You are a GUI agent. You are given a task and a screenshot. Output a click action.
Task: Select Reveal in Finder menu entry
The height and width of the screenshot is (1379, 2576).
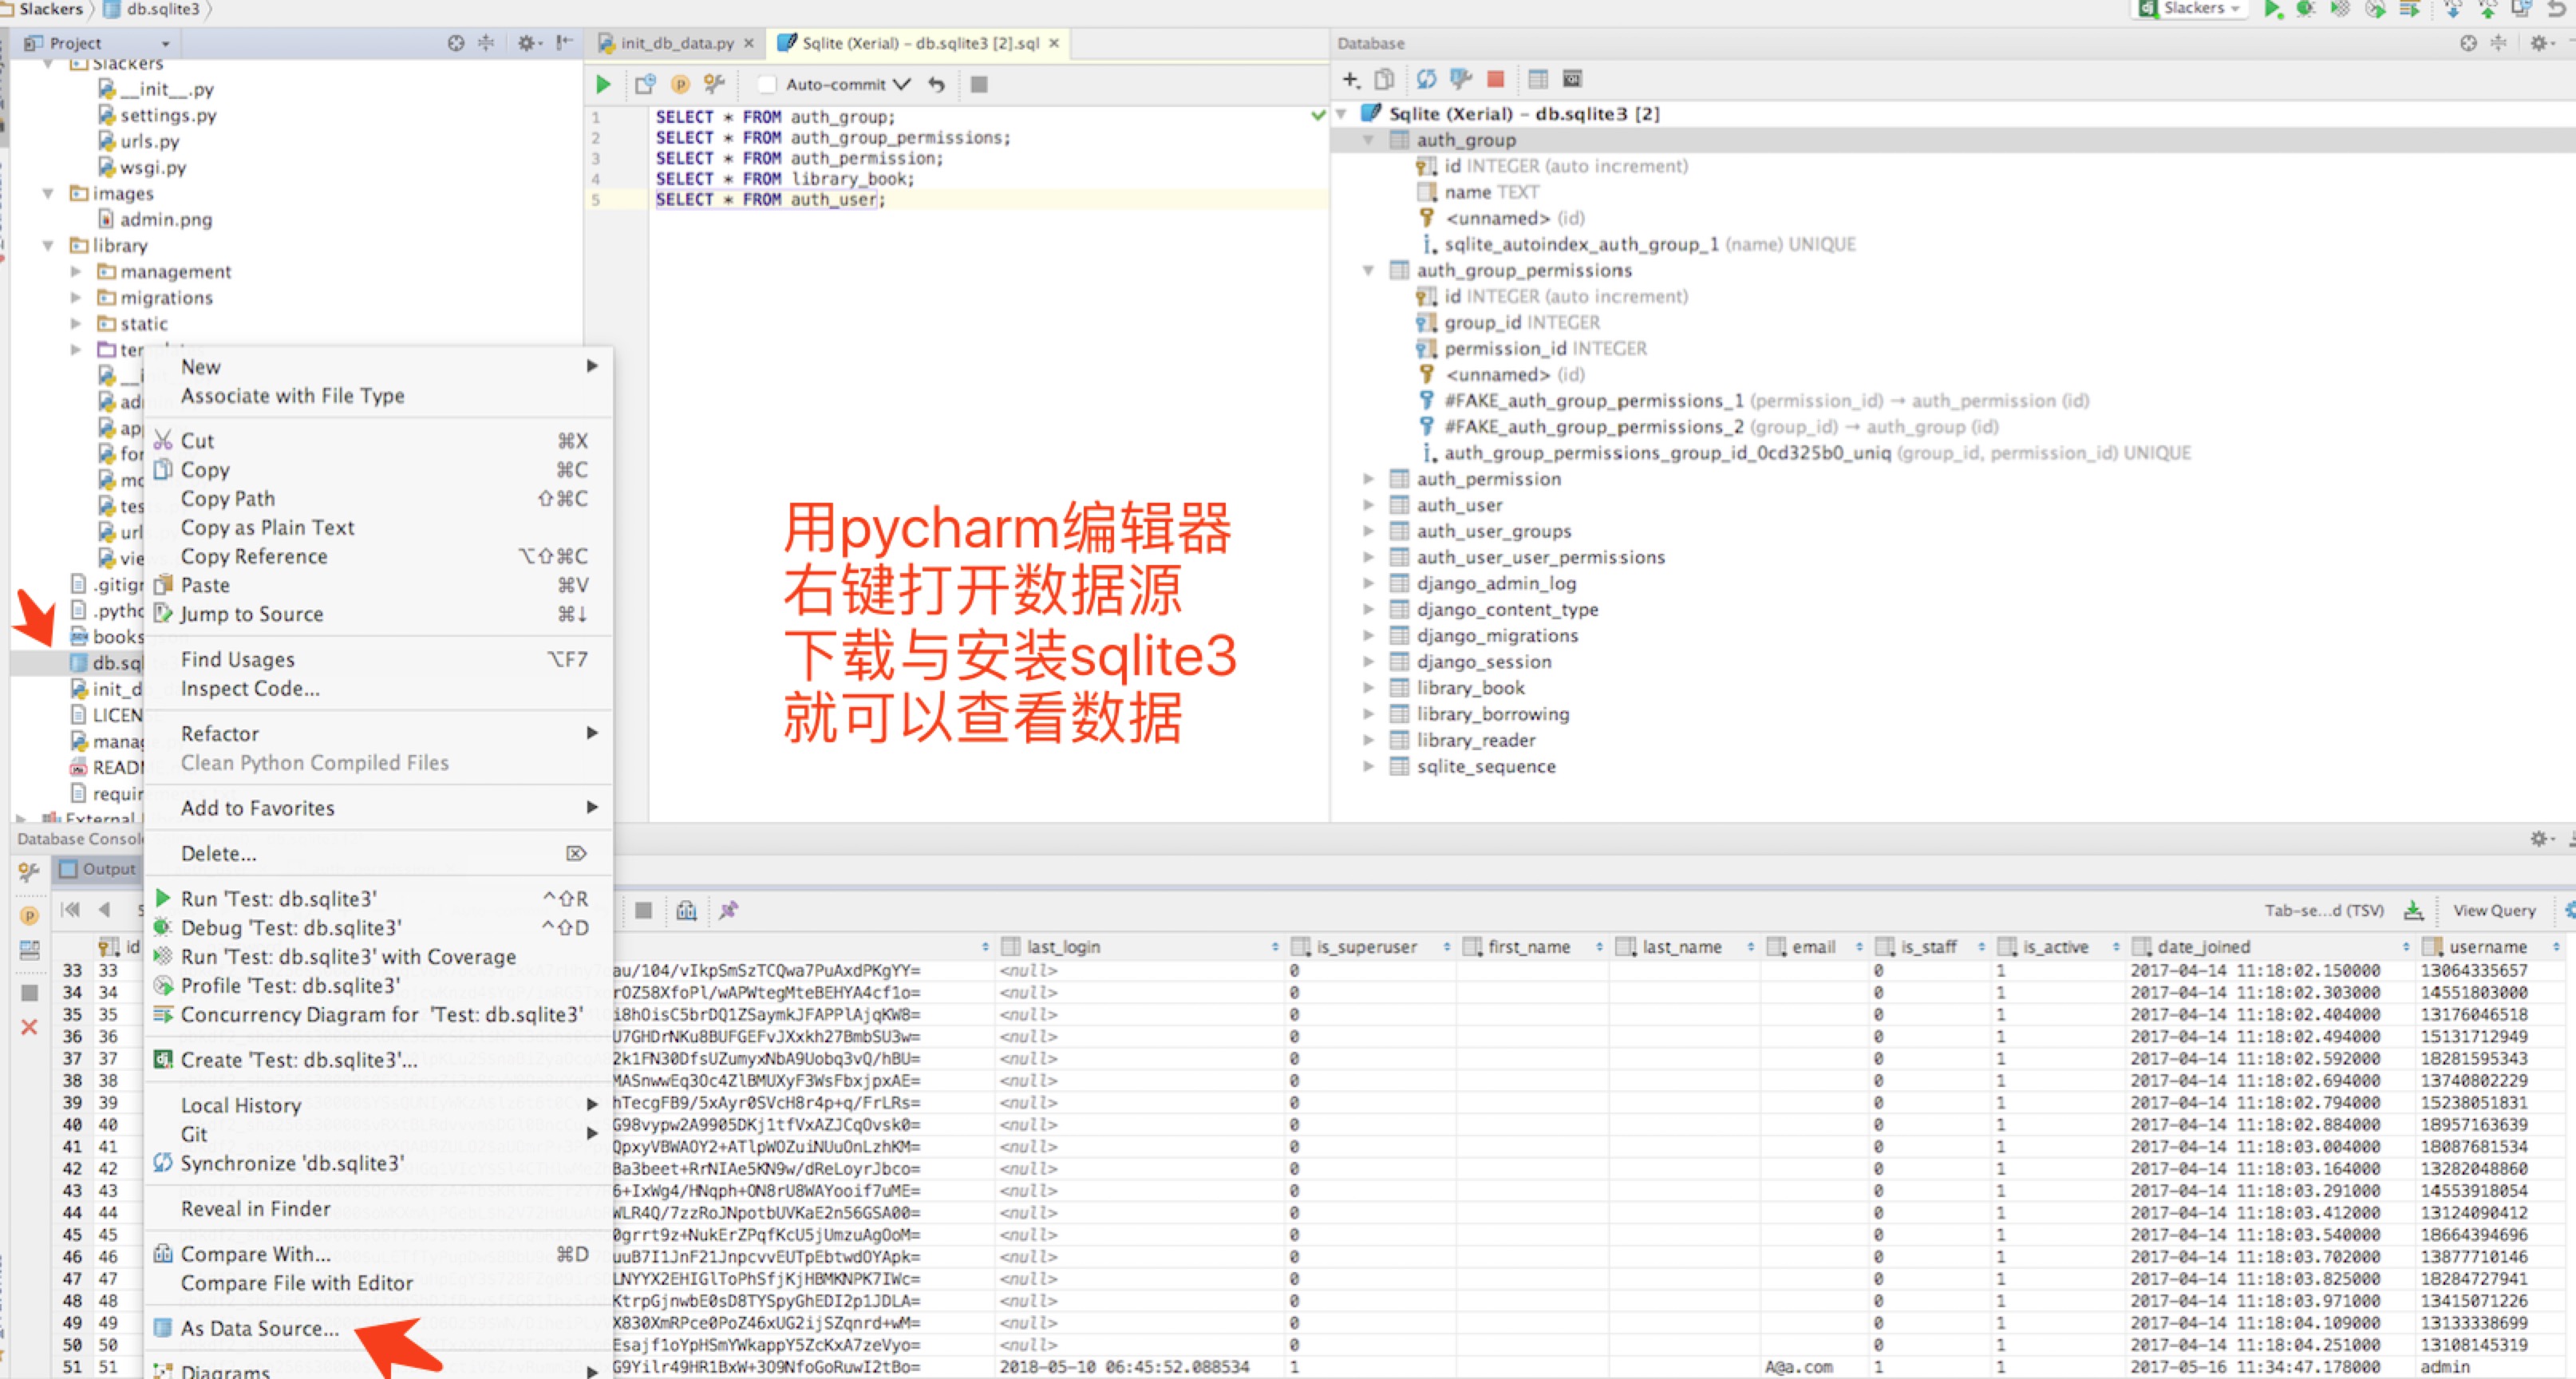coord(255,1208)
